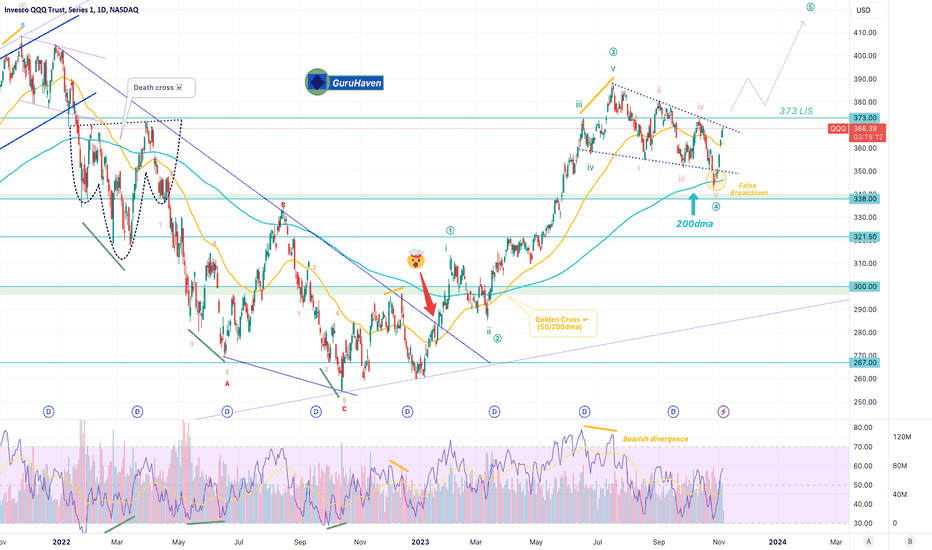Image resolution: width=932 pixels, height=550 pixels.
Task: Click the exploding-head emoji on chart
Action: pyautogui.click(x=415, y=259)
